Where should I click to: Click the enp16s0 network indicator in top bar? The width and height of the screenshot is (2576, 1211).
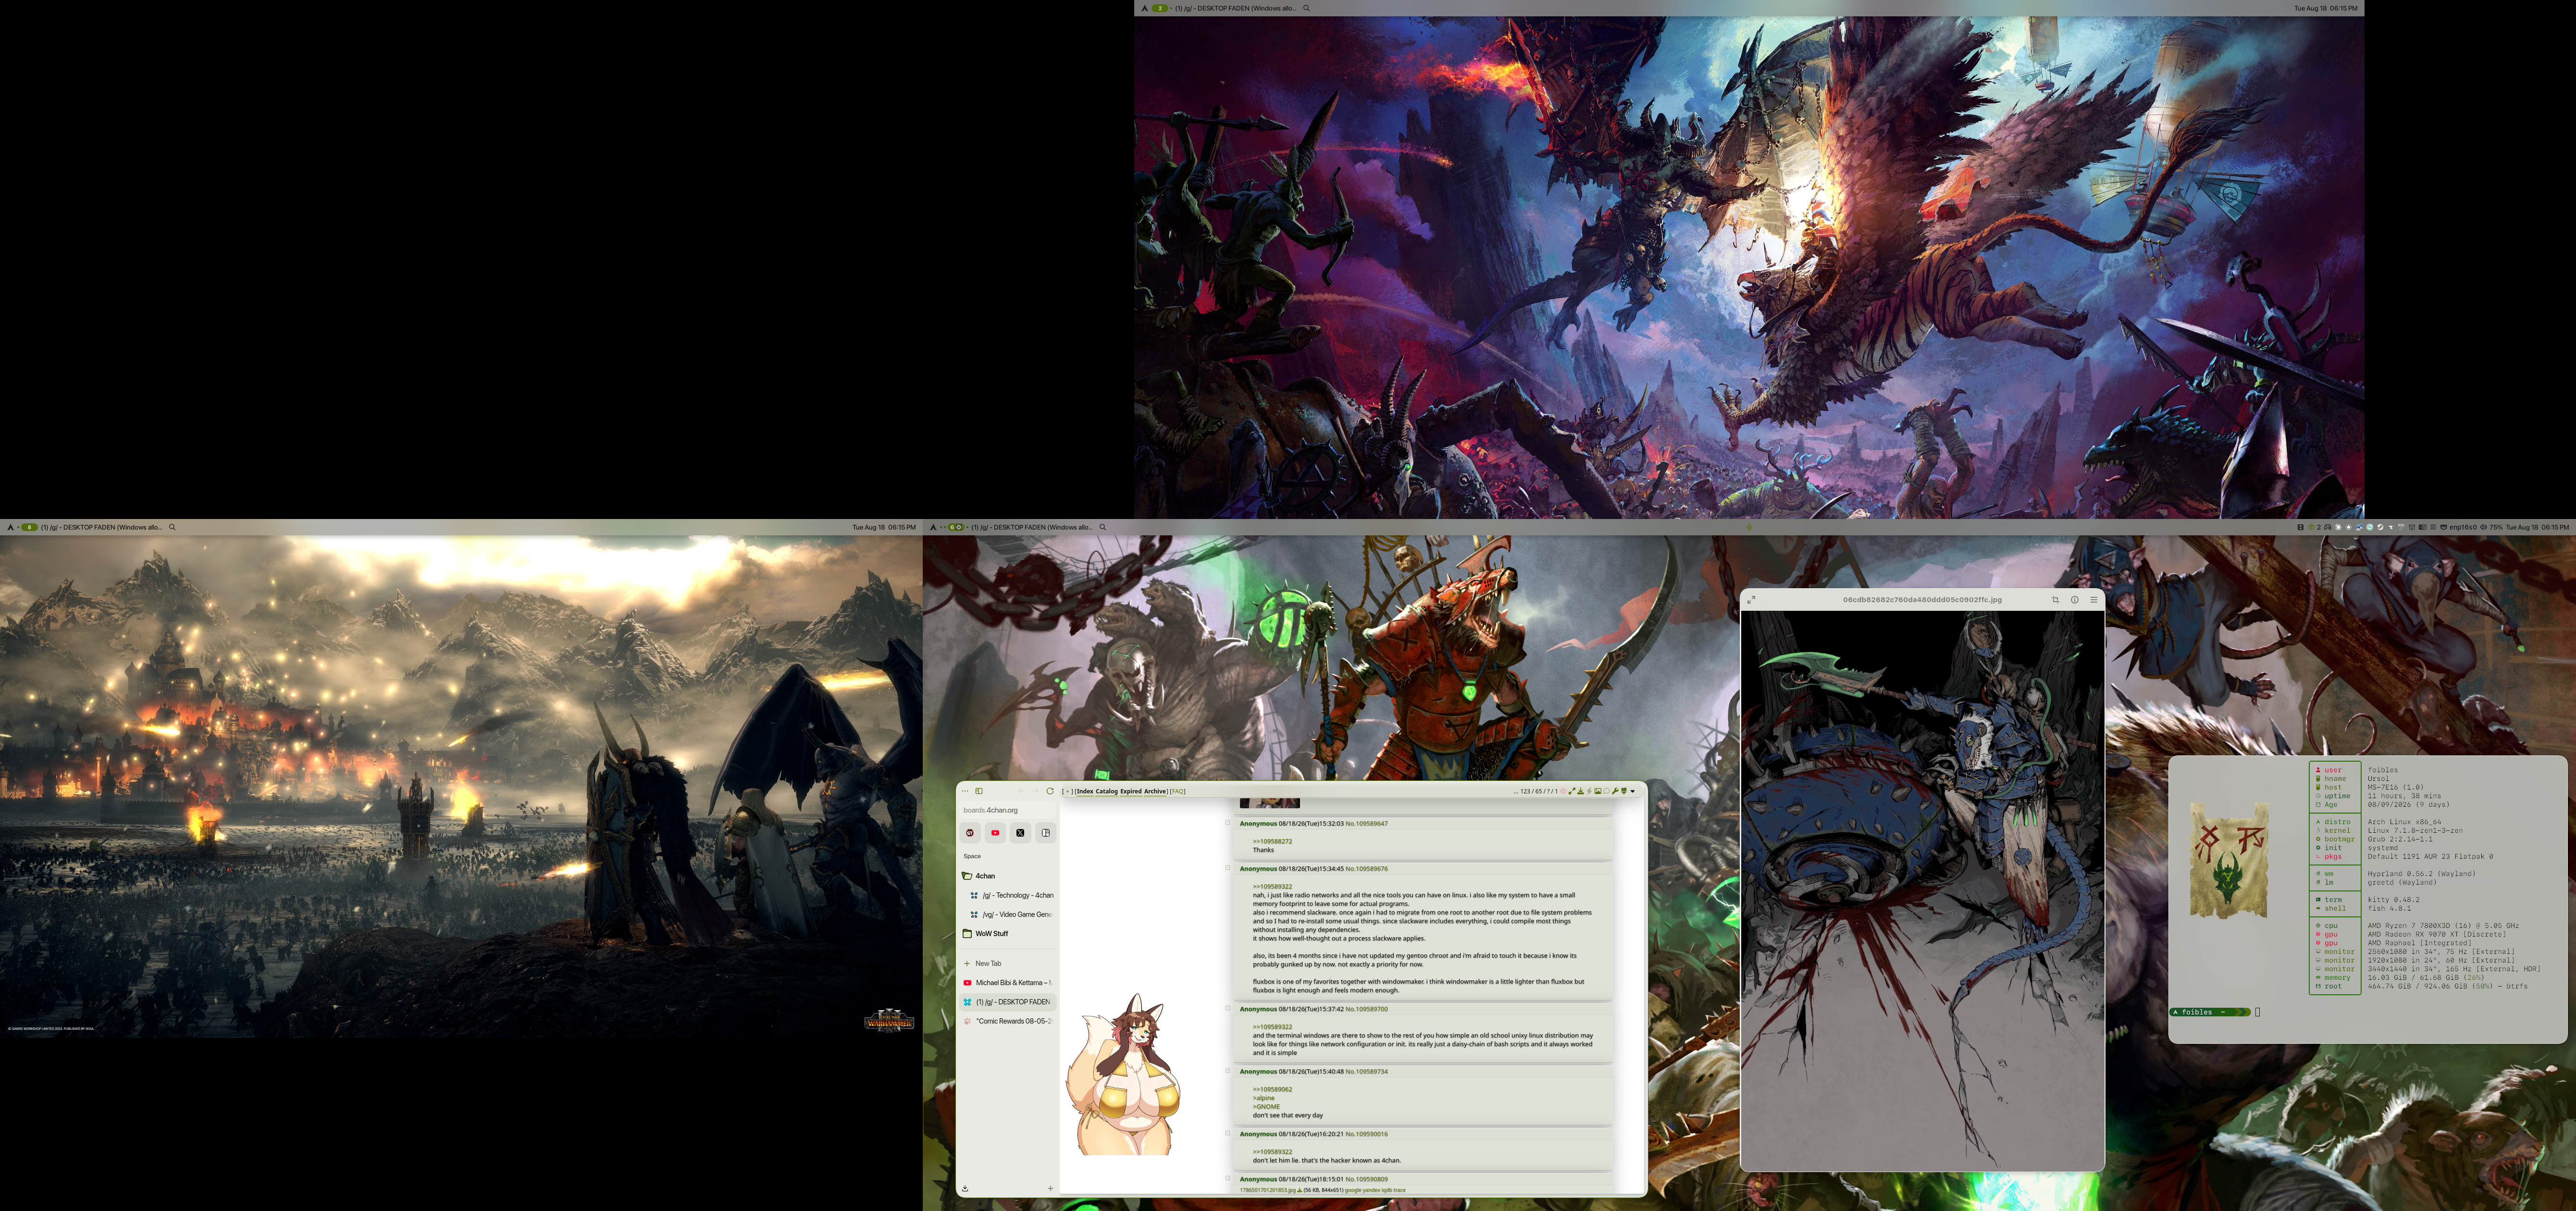pyautogui.click(x=2459, y=527)
